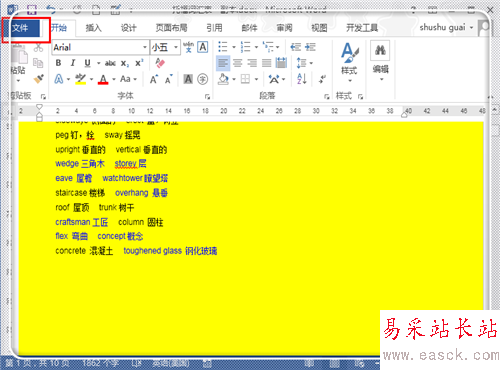This screenshot has width=500, height=370.
Task: Apply character shading (gray A)
Action: click(188, 79)
